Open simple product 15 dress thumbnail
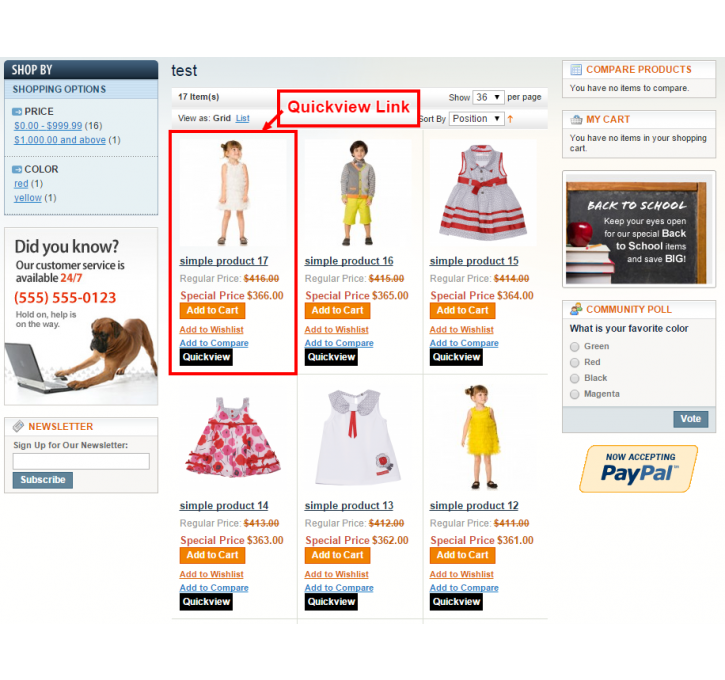This screenshot has height=680, width=725. click(483, 193)
